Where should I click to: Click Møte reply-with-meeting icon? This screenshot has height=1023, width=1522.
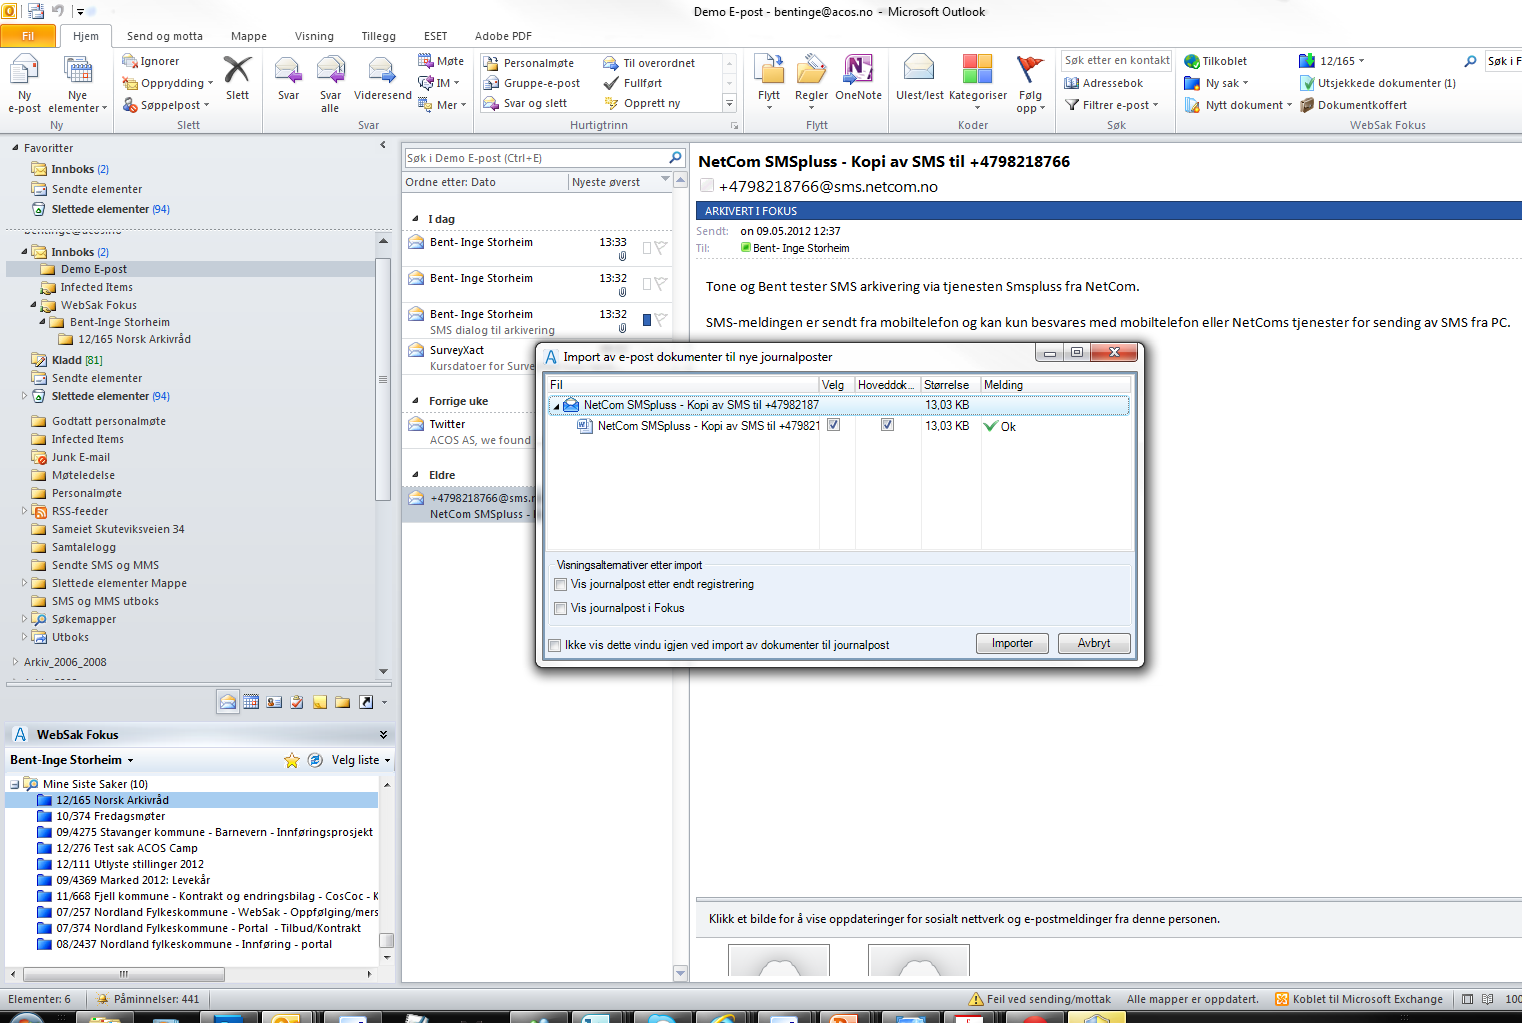click(x=441, y=61)
